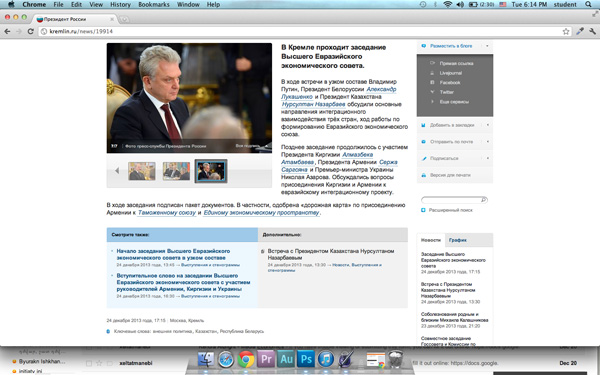Open the Таможенному союзу link
The image size is (600, 375).
point(166,212)
